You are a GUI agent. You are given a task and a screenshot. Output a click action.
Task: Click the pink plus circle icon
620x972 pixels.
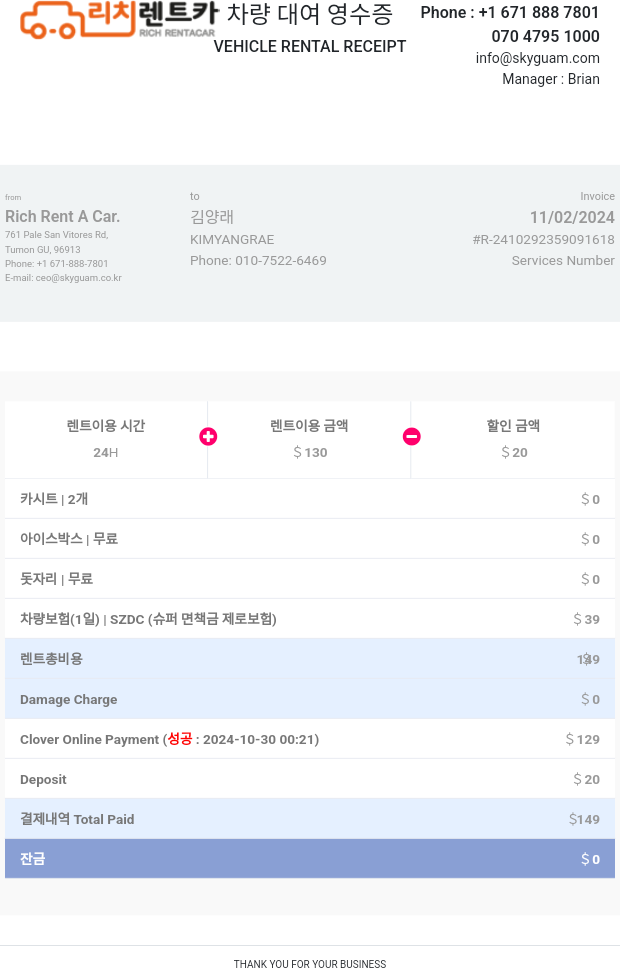pyautogui.click(x=208, y=436)
